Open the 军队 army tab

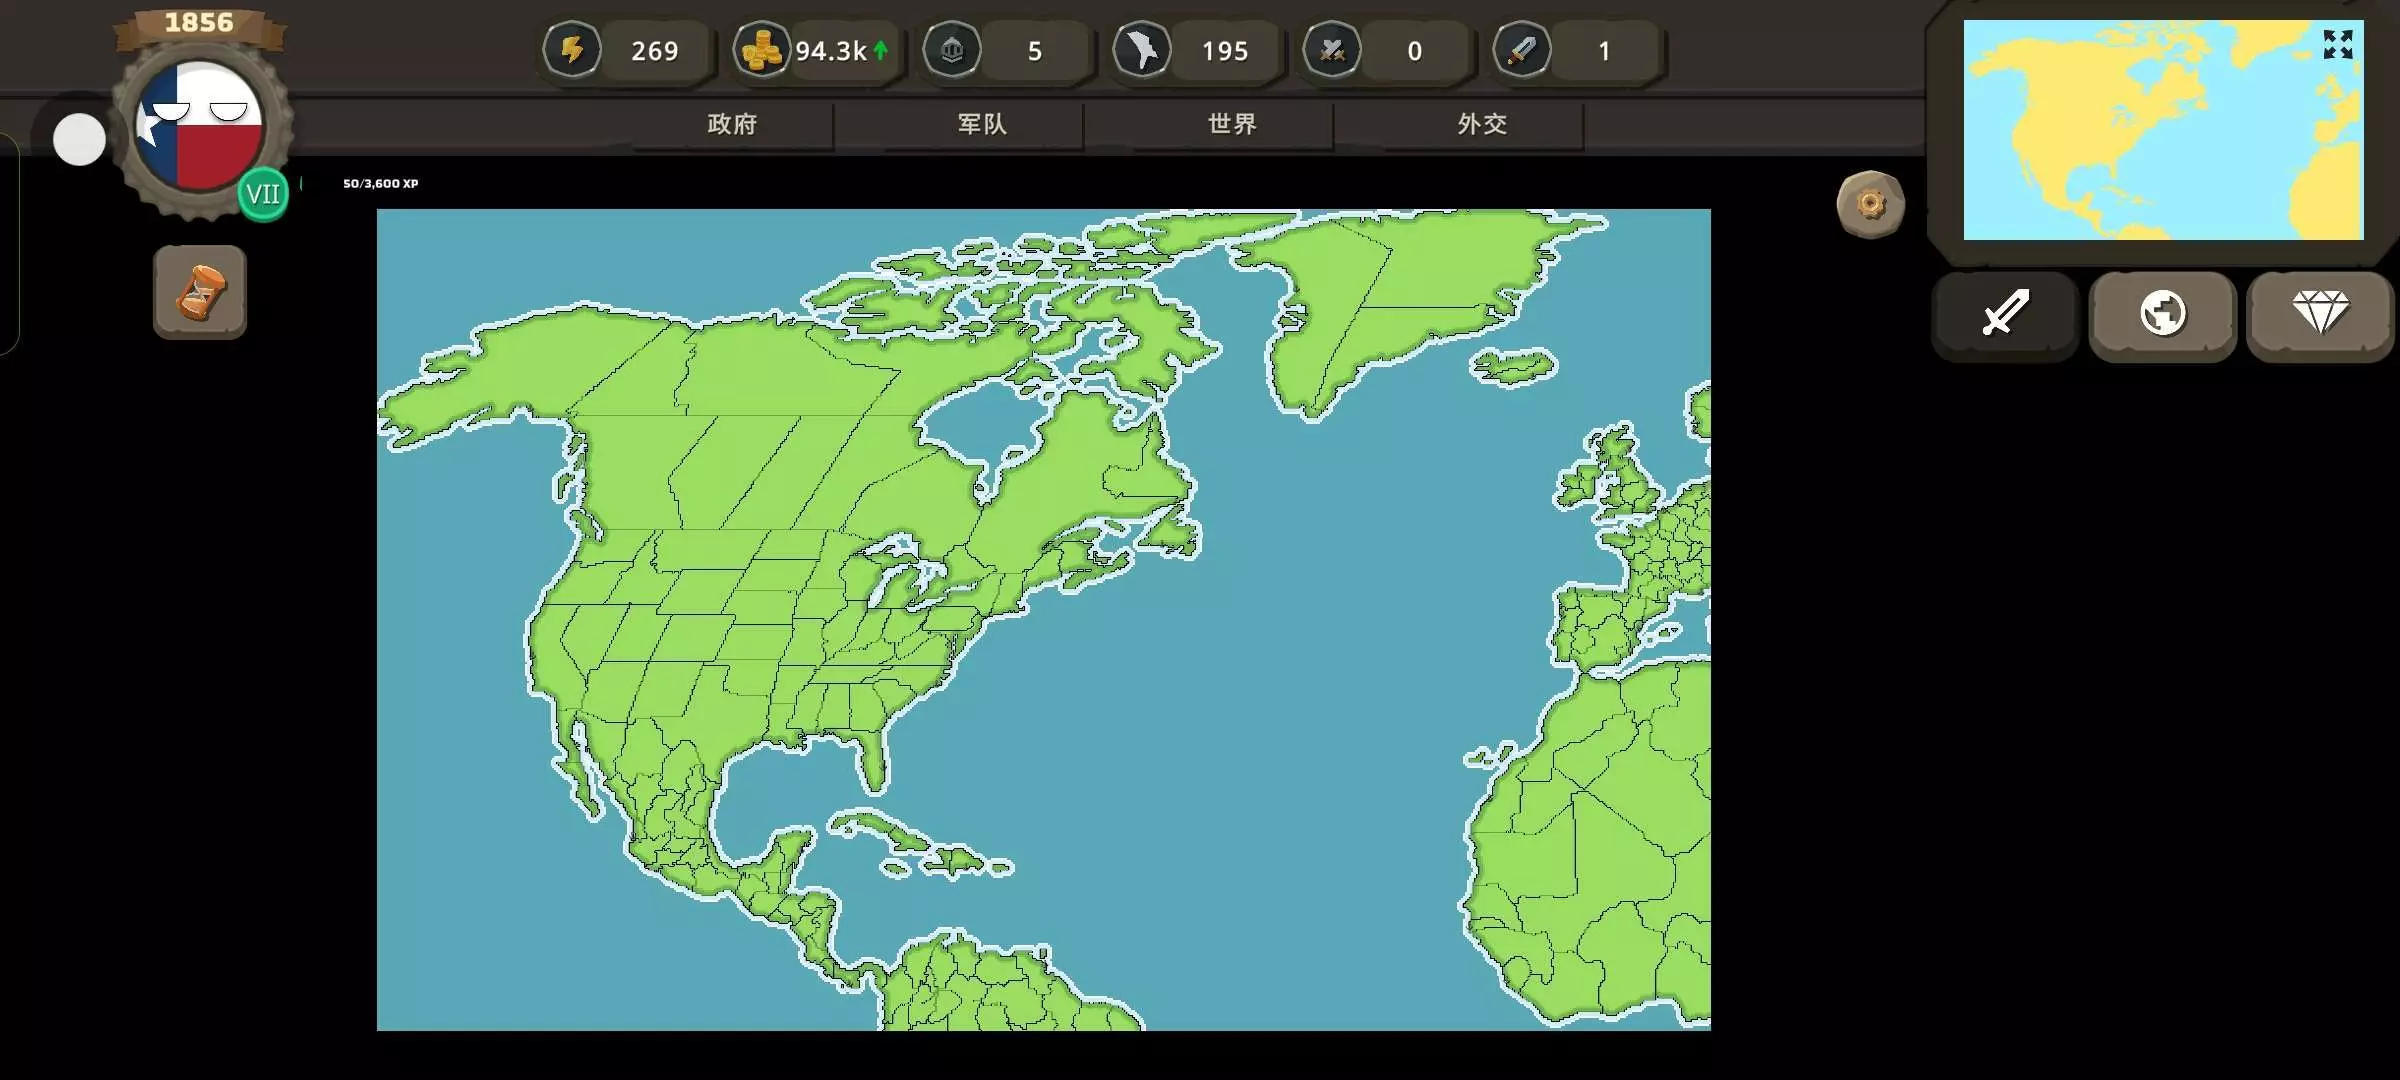coord(982,124)
